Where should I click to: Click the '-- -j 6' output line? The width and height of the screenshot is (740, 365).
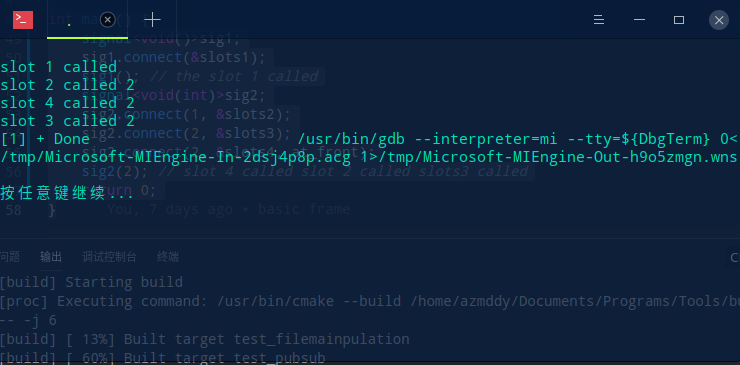click(x=28, y=321)
